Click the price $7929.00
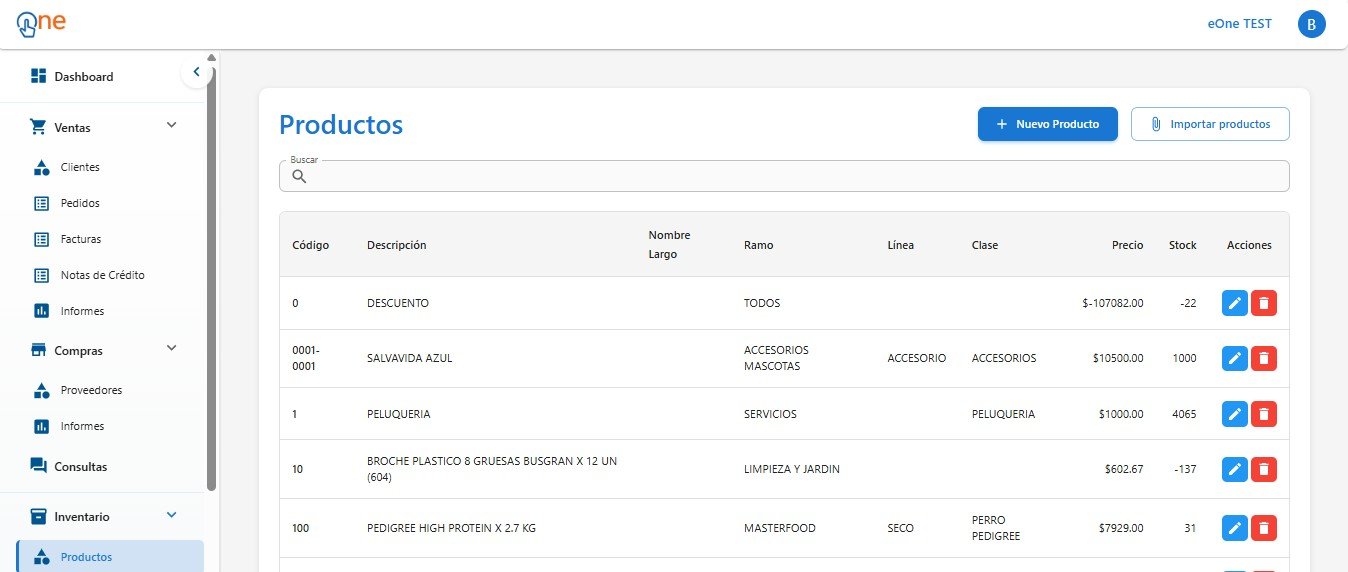The image size is (1348, 572). tap(1121, 528)
